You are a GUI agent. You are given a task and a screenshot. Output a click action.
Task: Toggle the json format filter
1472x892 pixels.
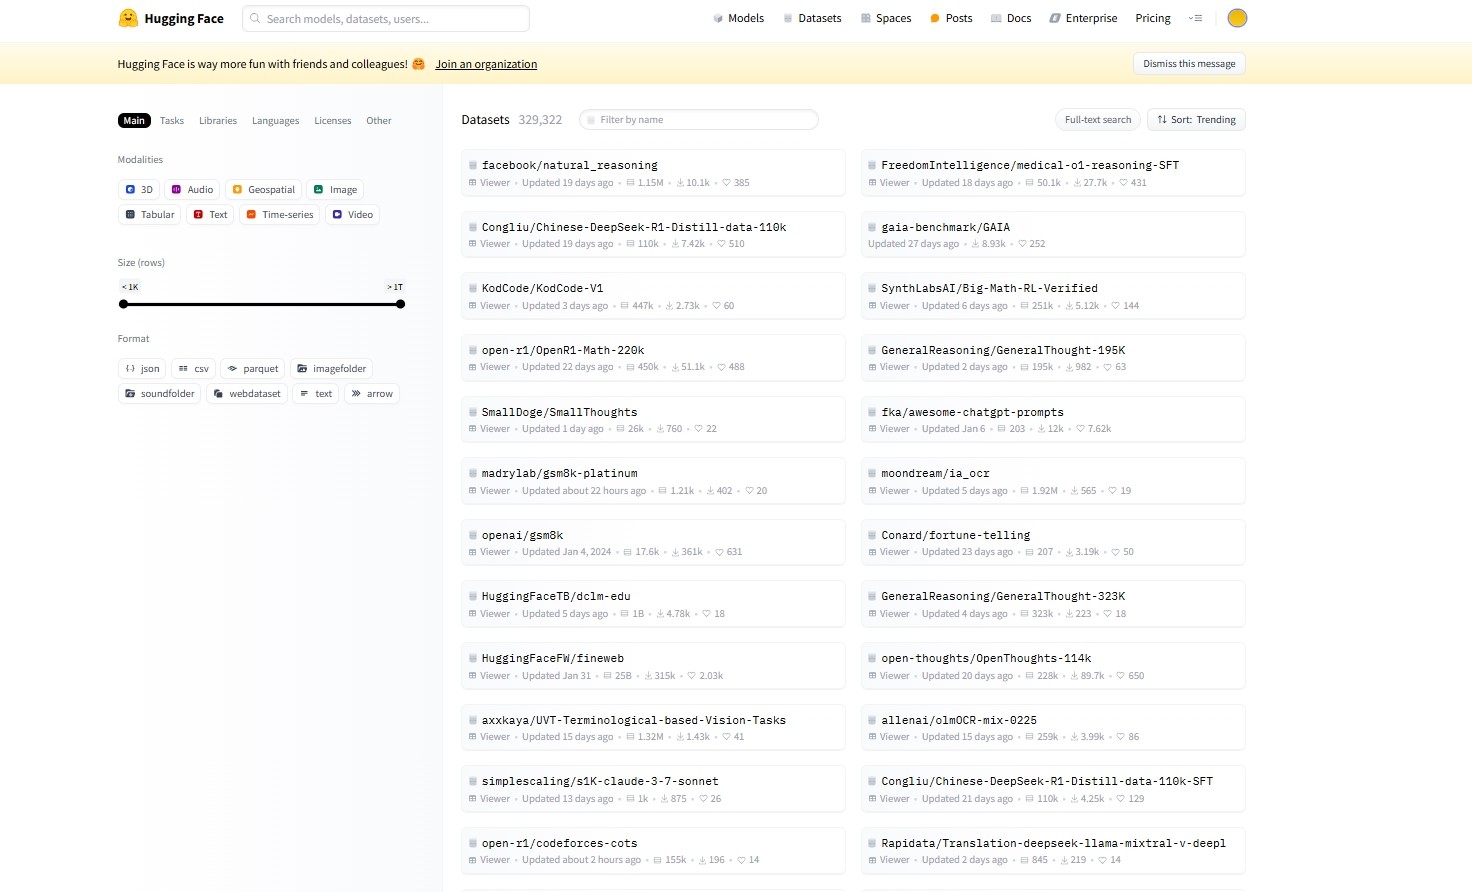[x=142, y=368]
